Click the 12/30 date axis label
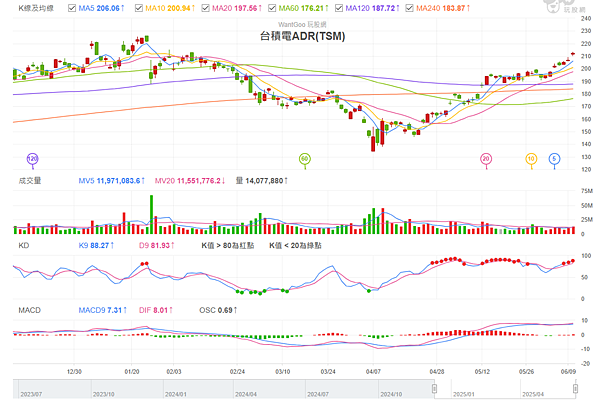The image size is (600, 405). (74, 372)
